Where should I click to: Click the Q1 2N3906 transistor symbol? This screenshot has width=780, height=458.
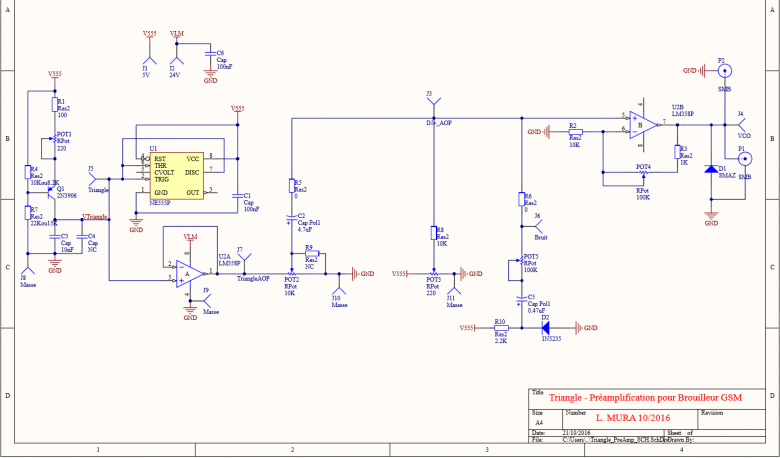point(51,192)
